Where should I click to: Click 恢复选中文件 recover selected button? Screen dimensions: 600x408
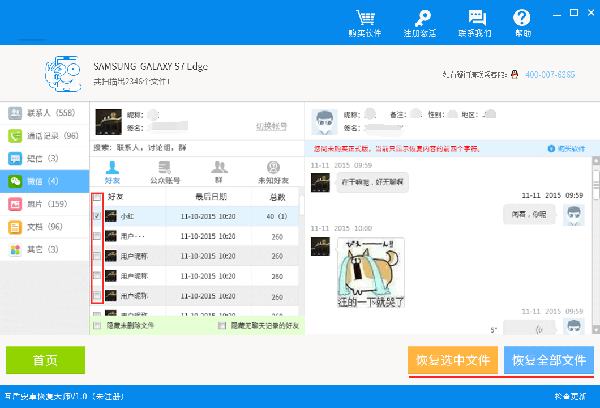click(x=453, y=360)
